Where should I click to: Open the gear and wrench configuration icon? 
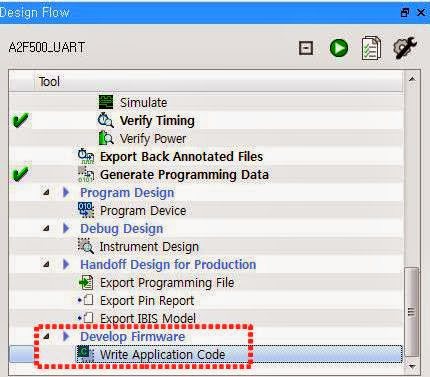pos(404,48)
